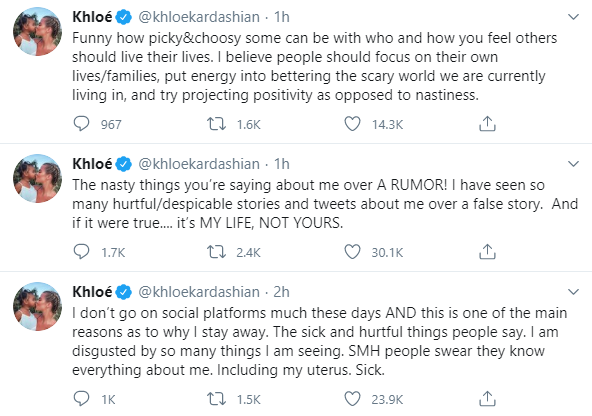
Task: Open more options chevron on first tweet
Action: pyautogui.click(x=574, y=17)
